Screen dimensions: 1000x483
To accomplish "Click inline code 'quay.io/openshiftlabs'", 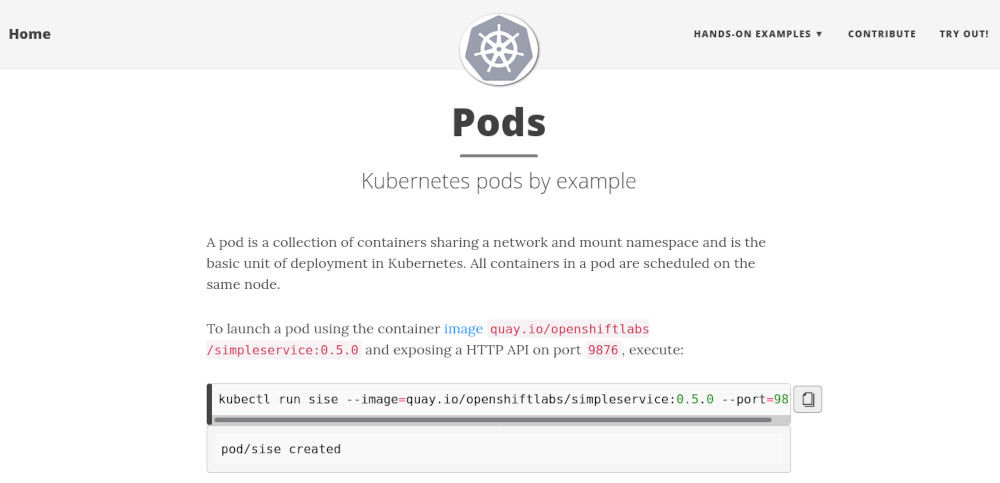I will 569,329.
